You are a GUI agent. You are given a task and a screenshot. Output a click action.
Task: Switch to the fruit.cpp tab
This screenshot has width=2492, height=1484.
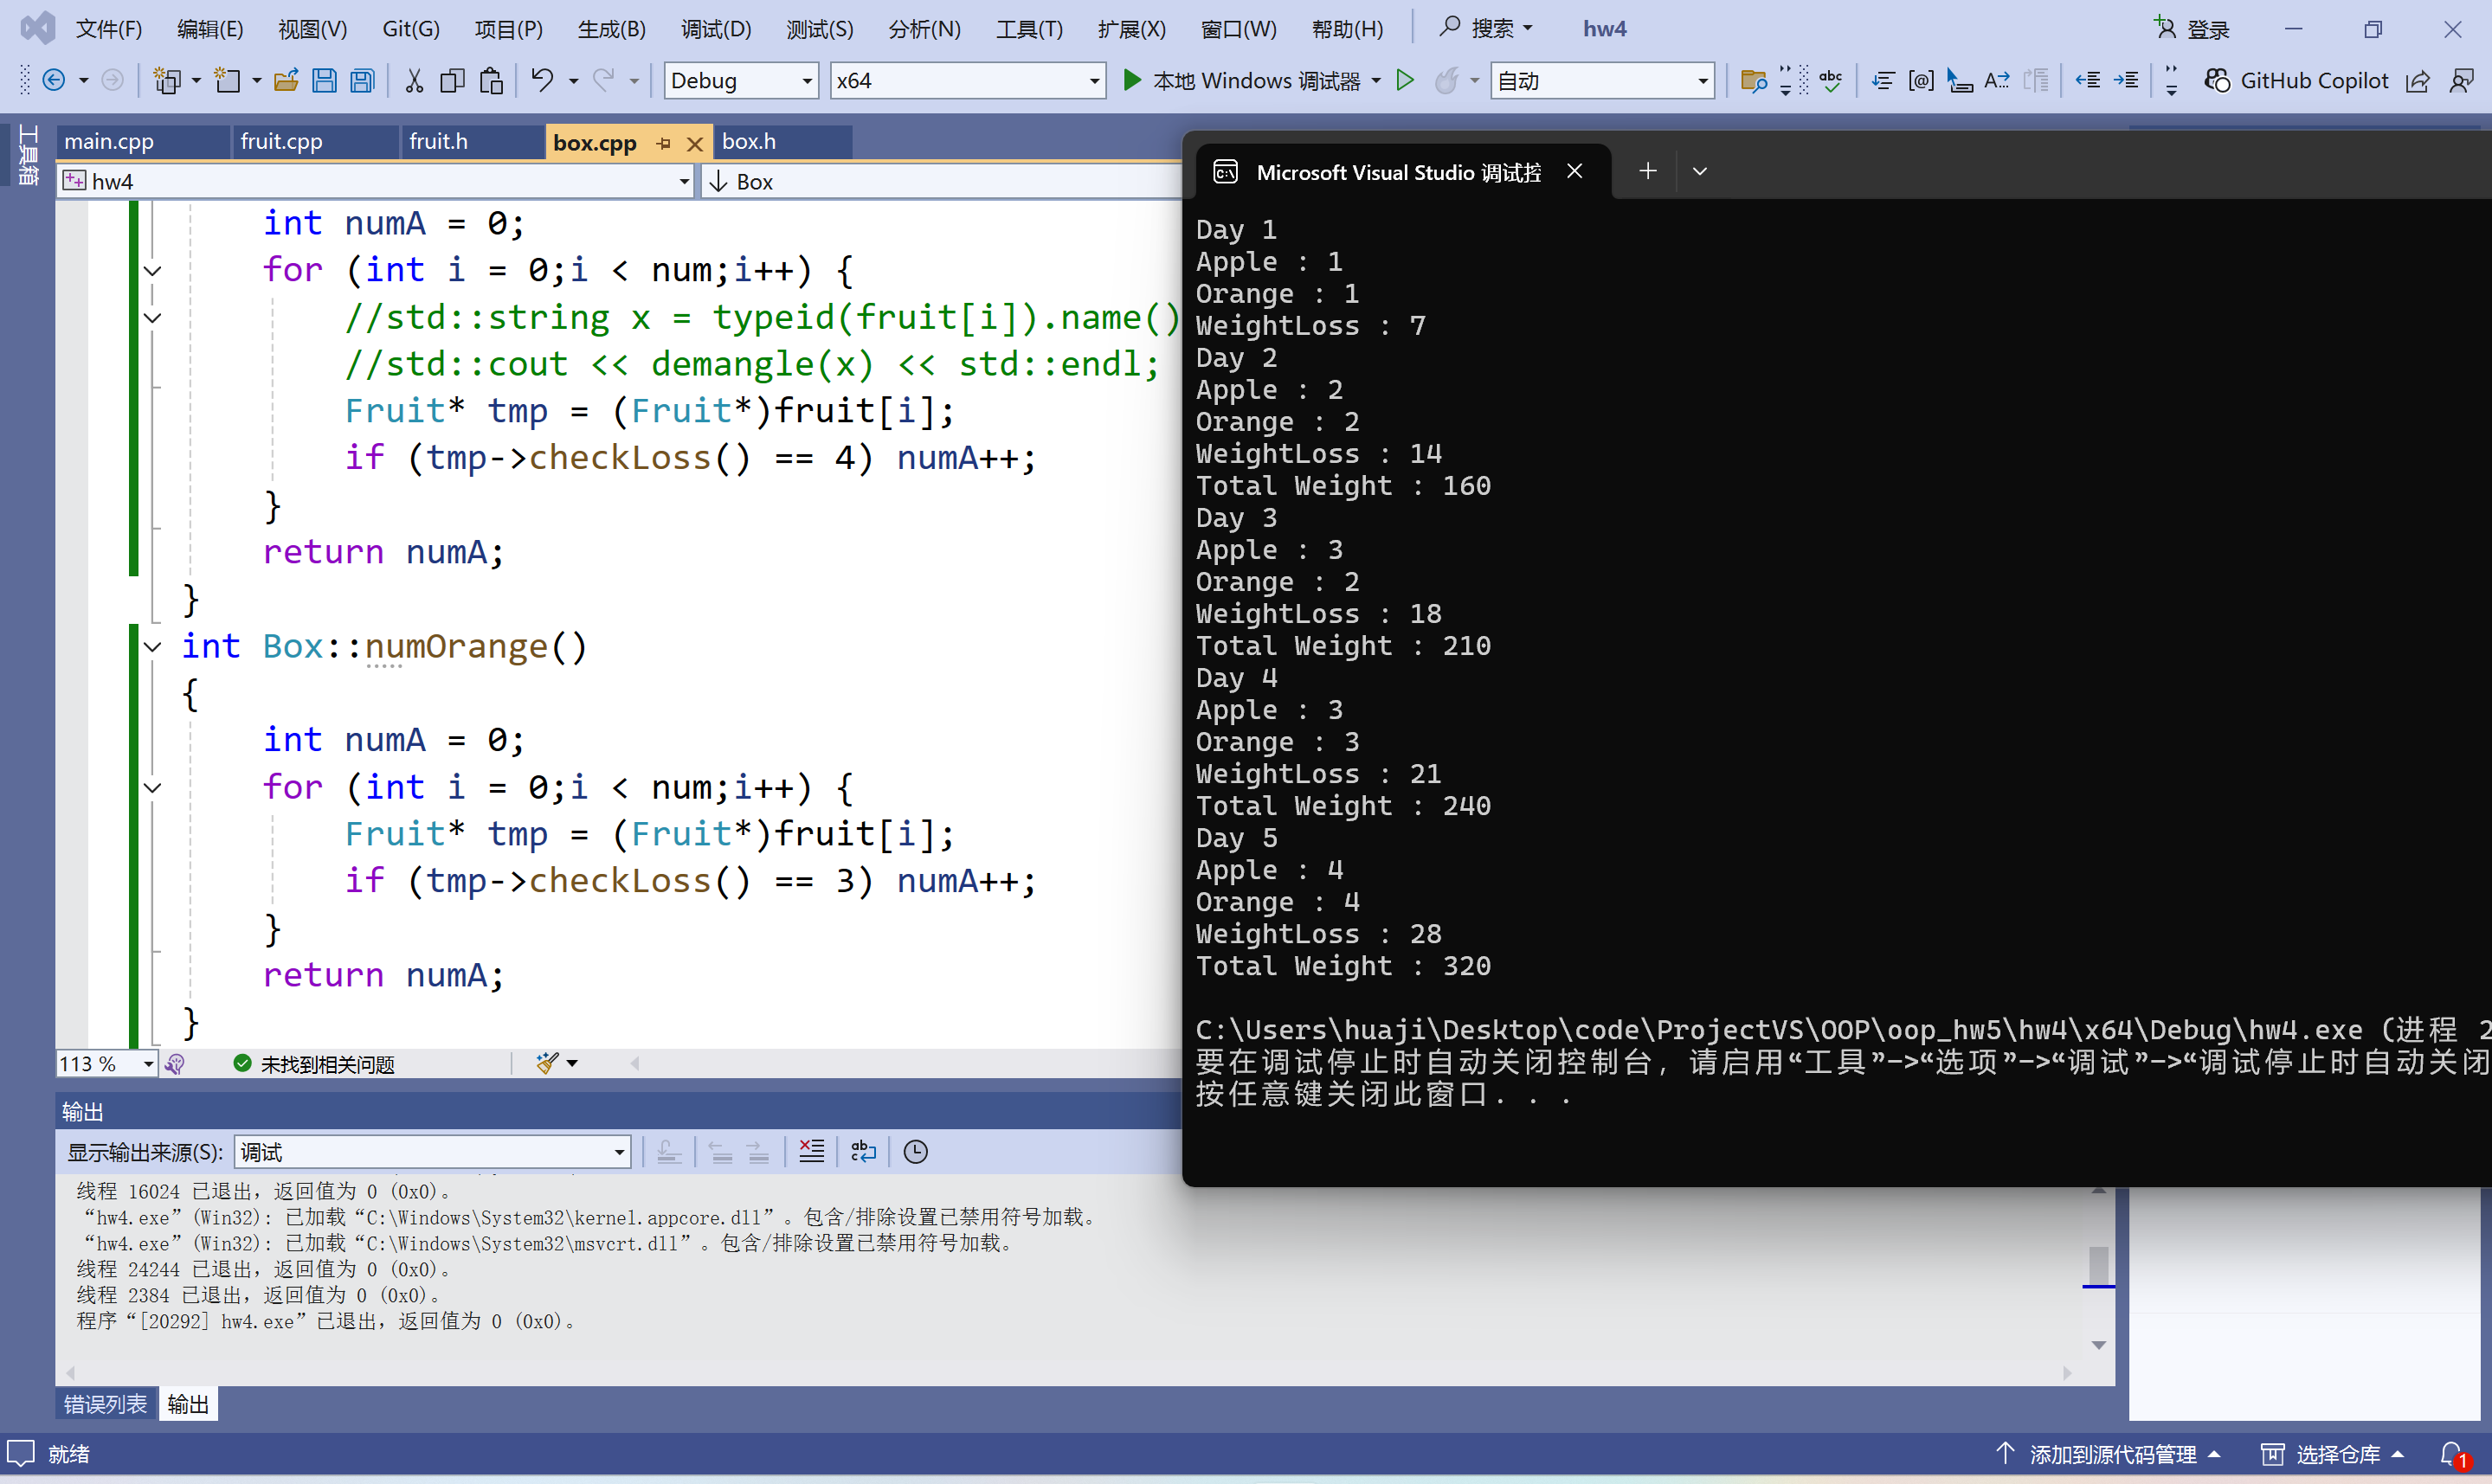coord(281,141)
